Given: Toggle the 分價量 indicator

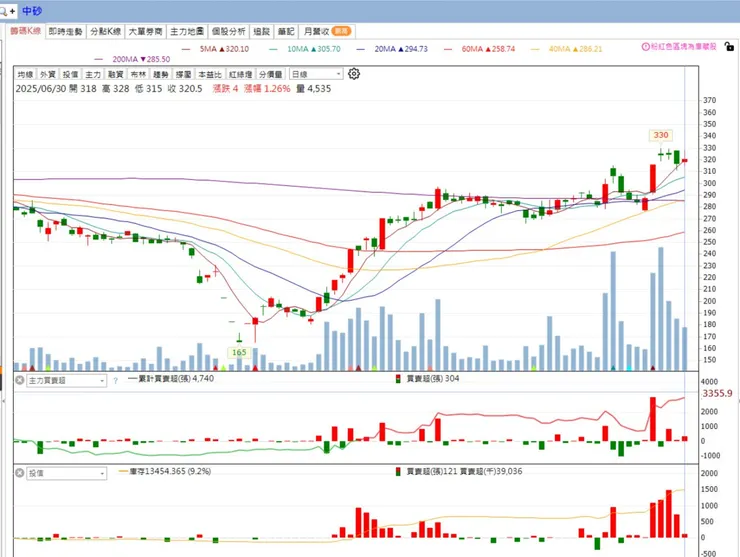Looking at the screenshot, I should pyautogui.click(x=271, y=74).
